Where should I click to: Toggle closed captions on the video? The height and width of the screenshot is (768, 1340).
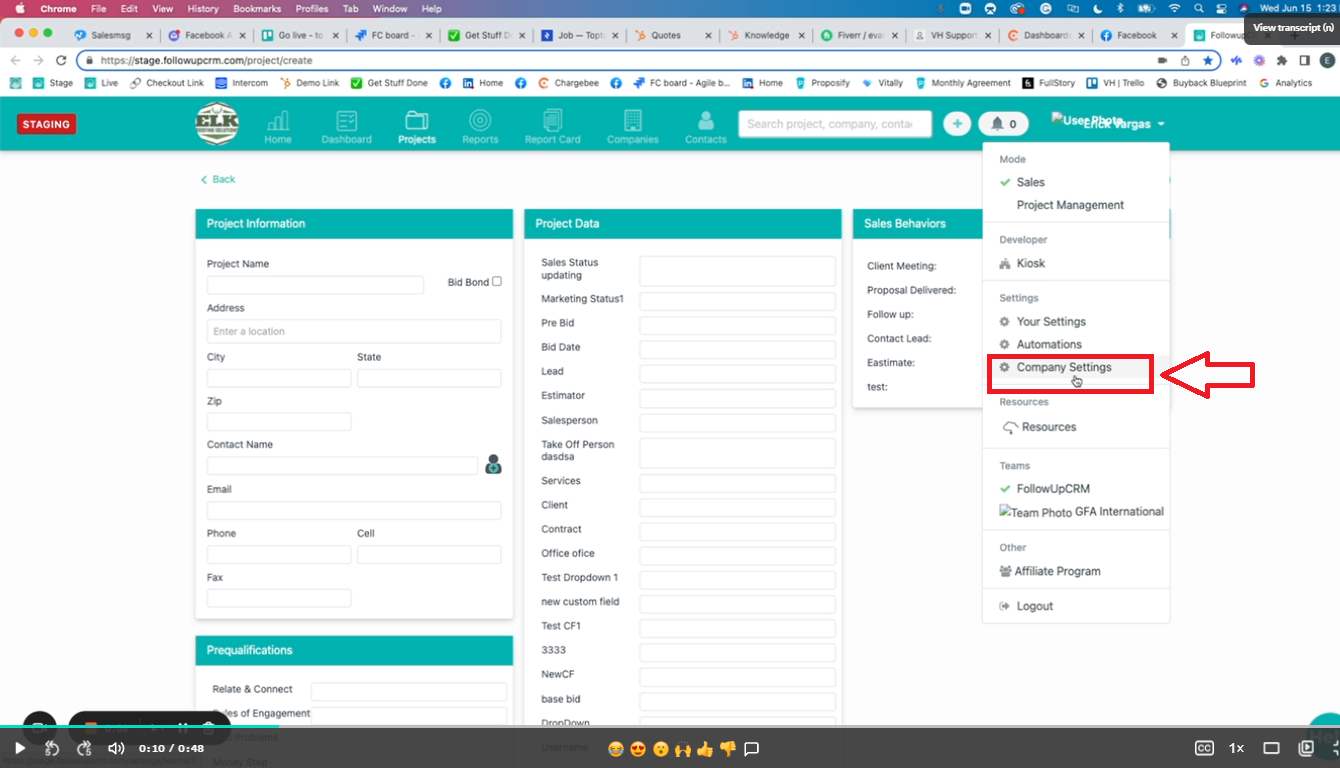[1205, 748]
